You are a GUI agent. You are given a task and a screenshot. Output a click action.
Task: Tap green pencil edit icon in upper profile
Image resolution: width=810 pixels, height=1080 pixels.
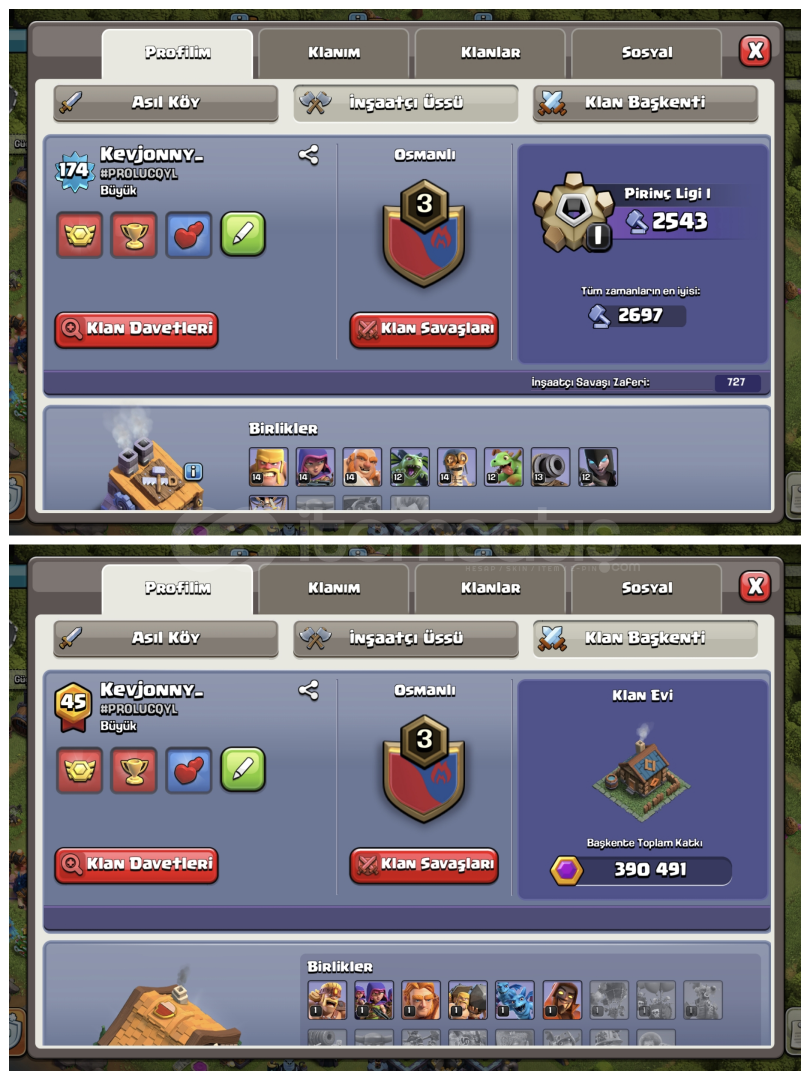(x=242, y=234)
